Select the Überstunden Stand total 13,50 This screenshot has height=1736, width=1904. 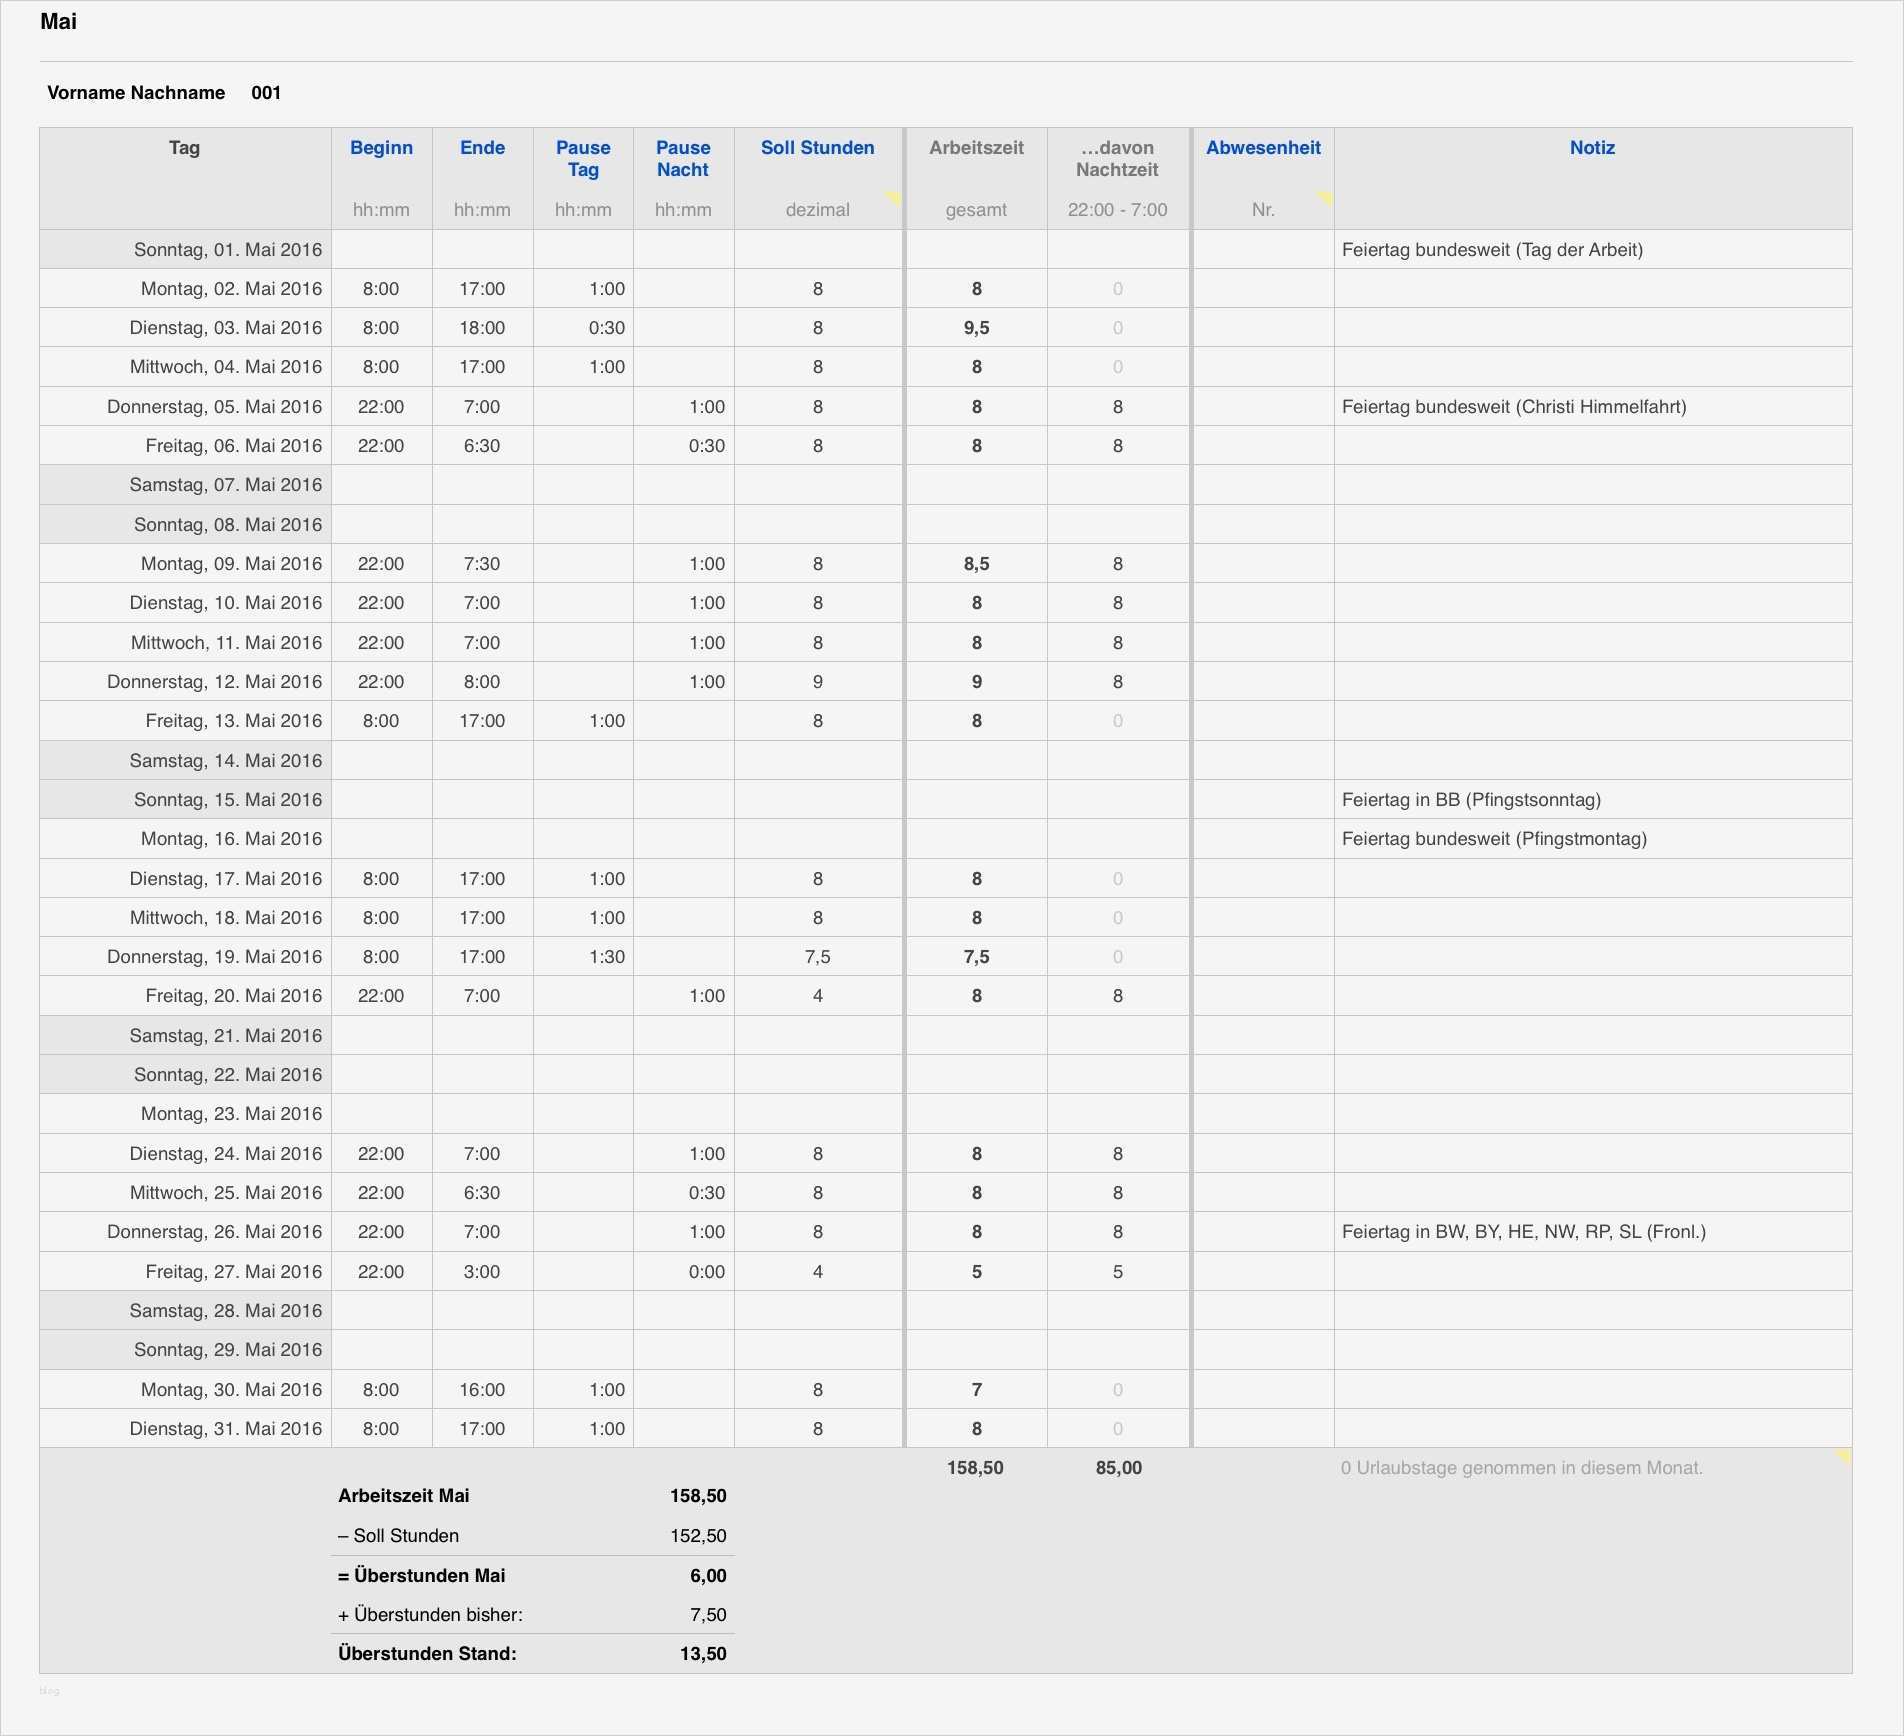(x=703, y=1654)
